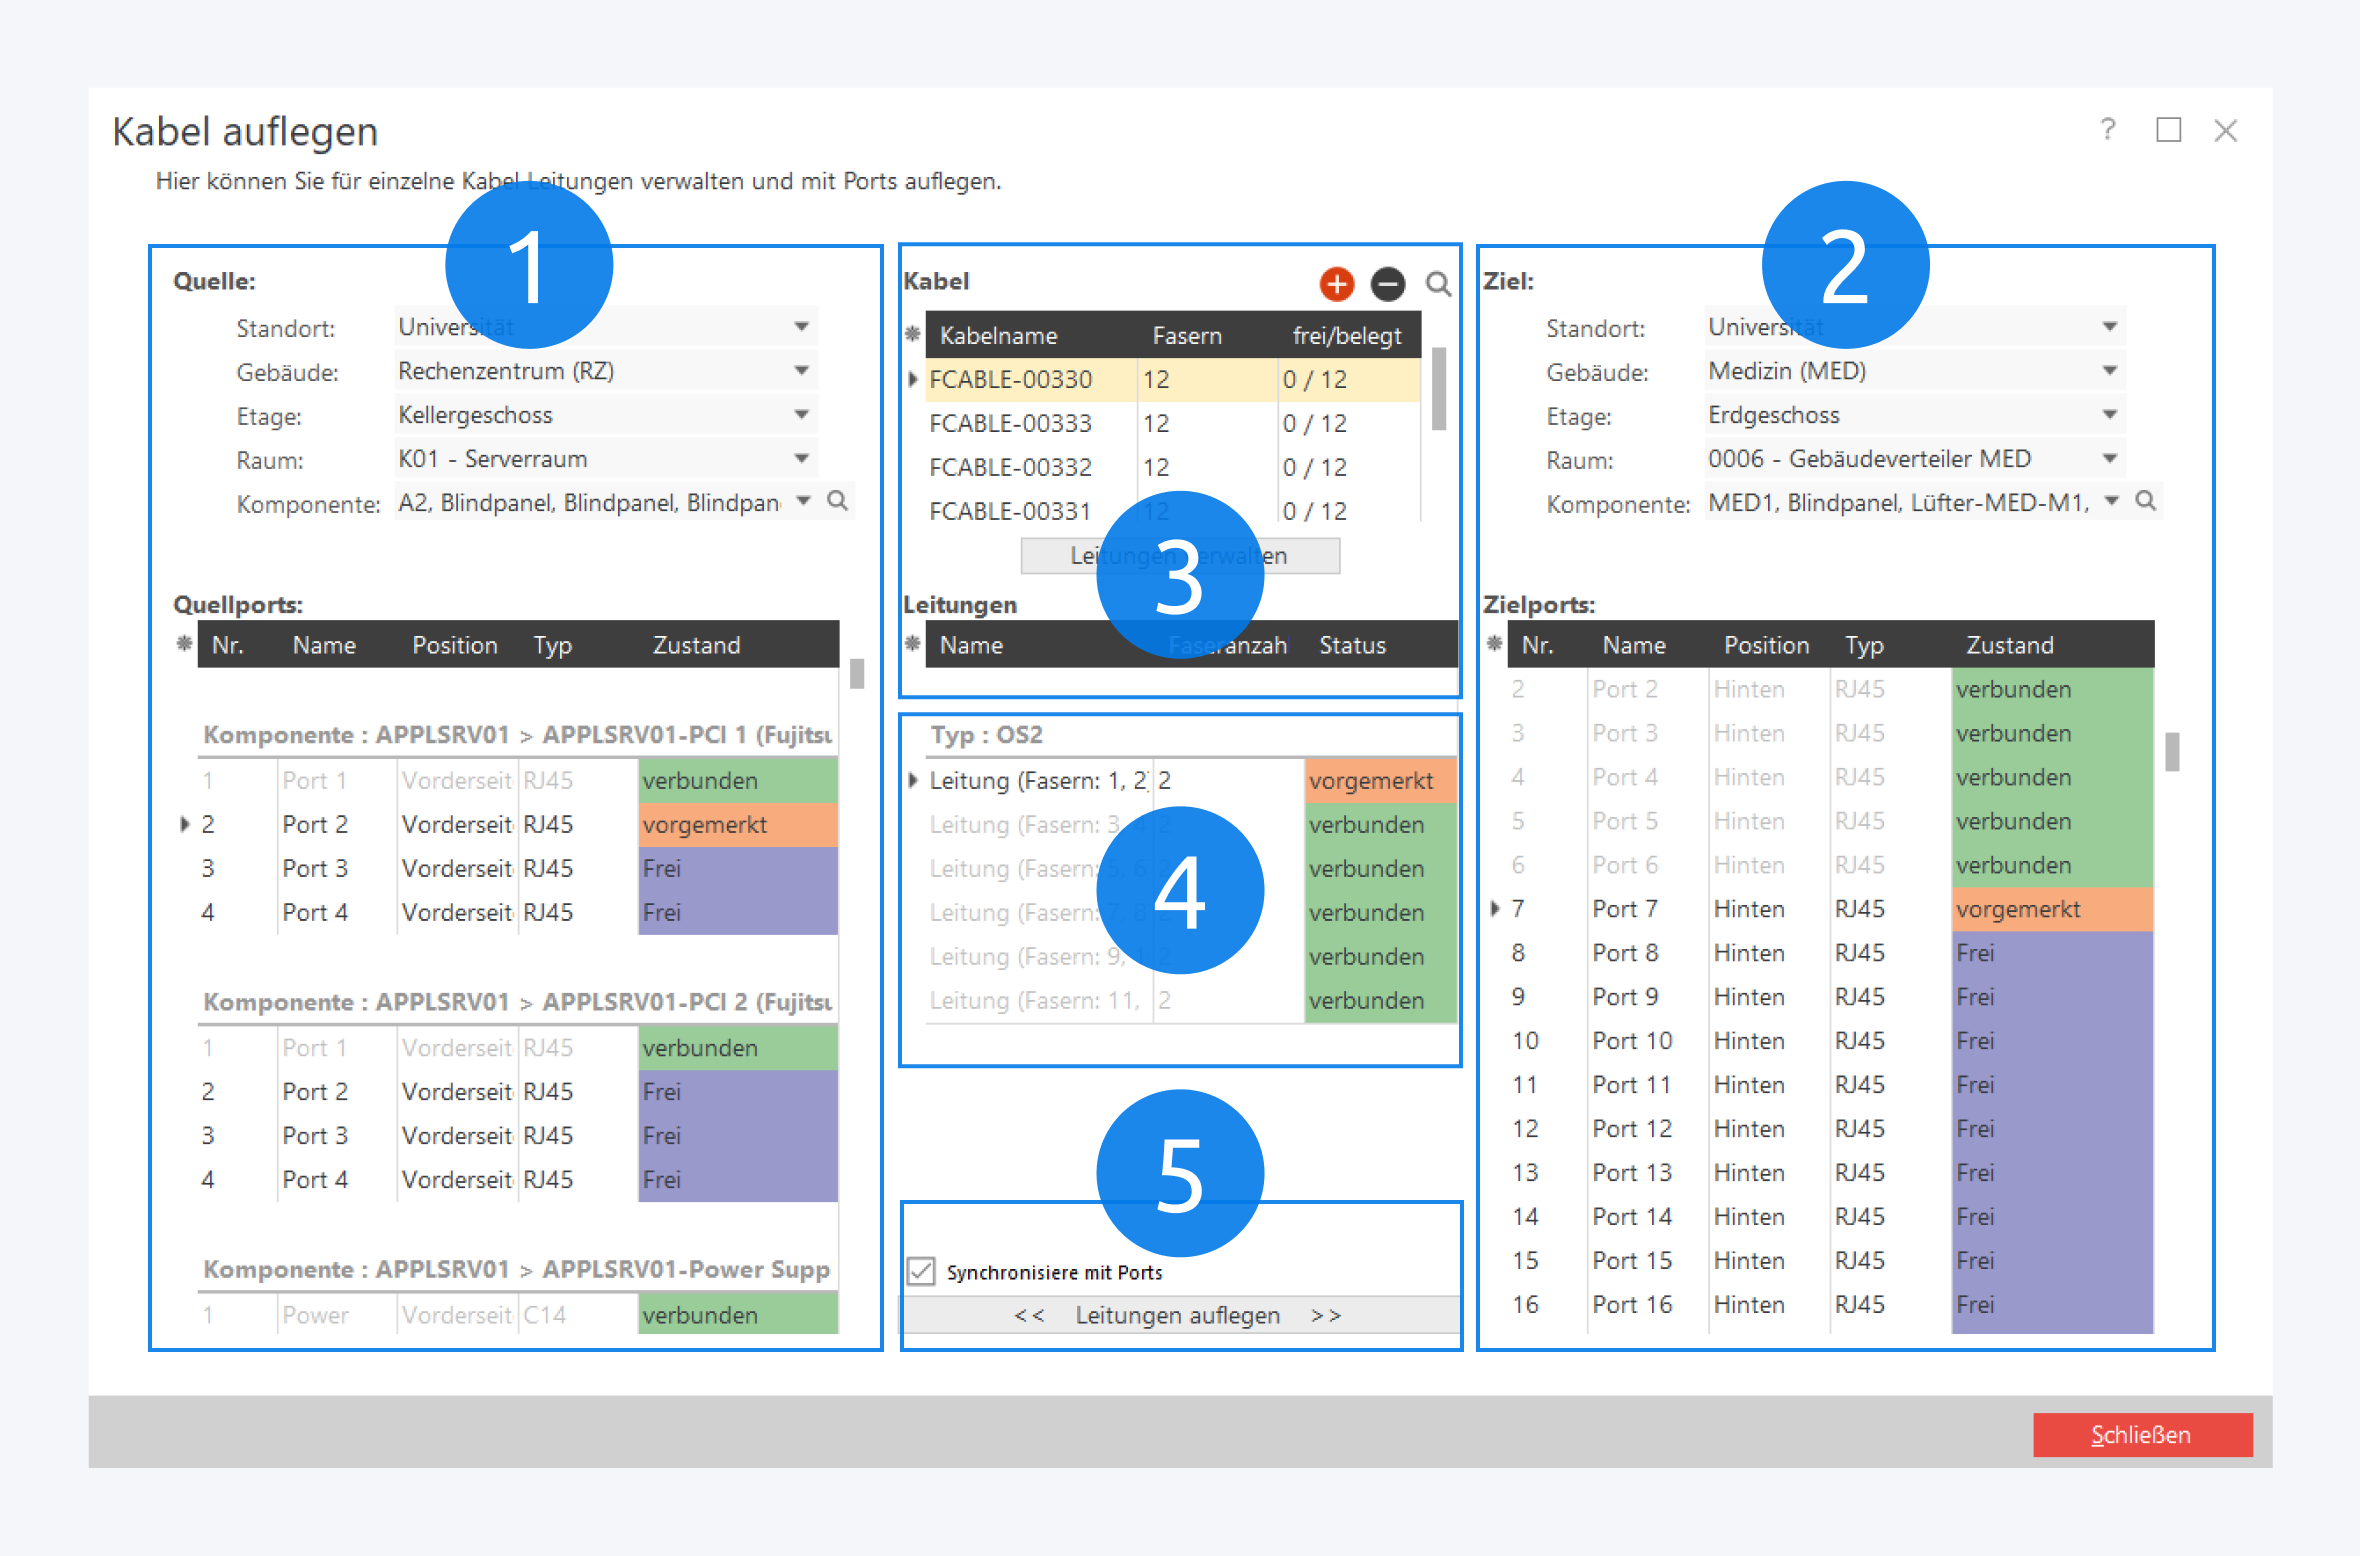Click the black remove cable minus icon
This screenshot has width=2360, height=1556.
[1387, 284]
